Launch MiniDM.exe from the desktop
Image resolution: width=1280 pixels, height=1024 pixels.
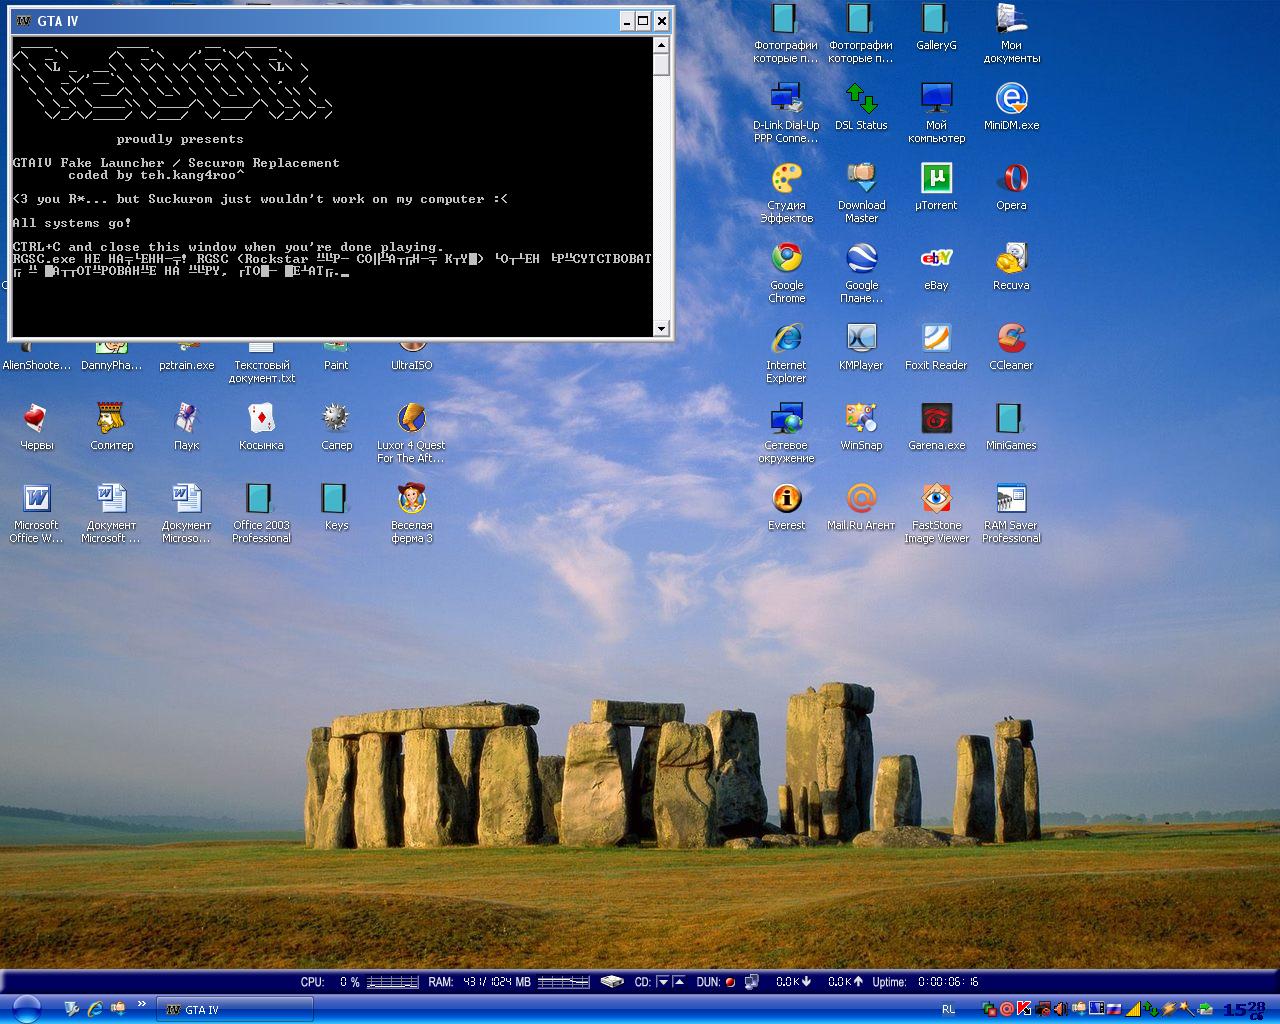coord(1011,107)
